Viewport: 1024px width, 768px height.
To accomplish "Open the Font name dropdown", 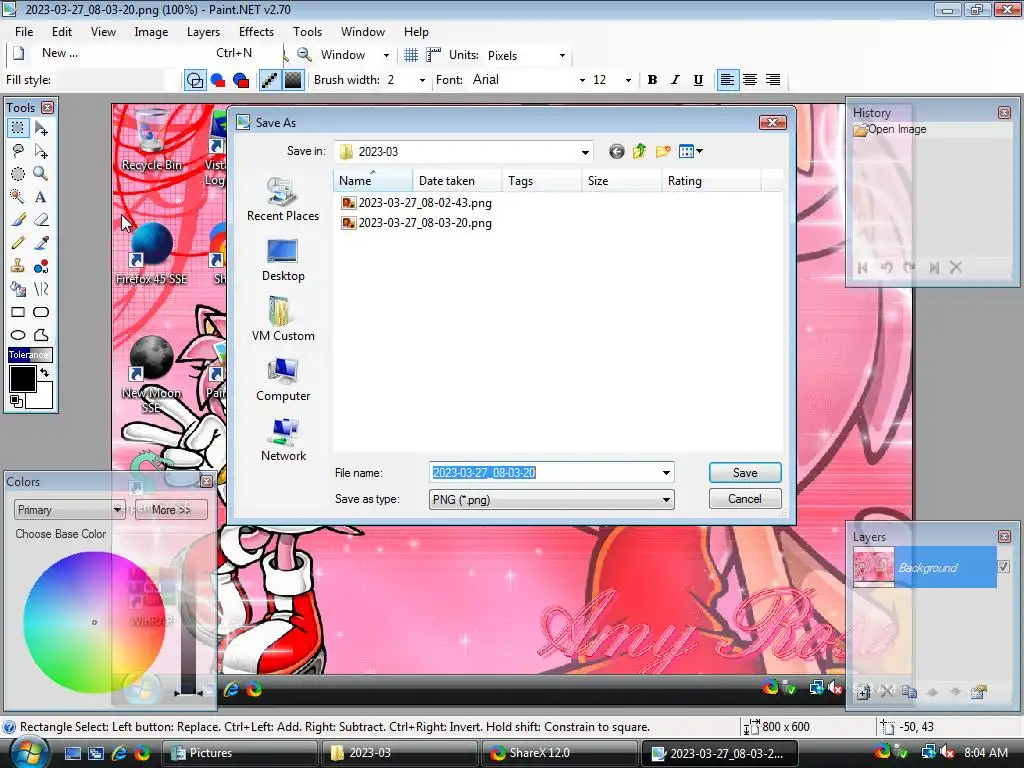I will [x=582, y=80].
